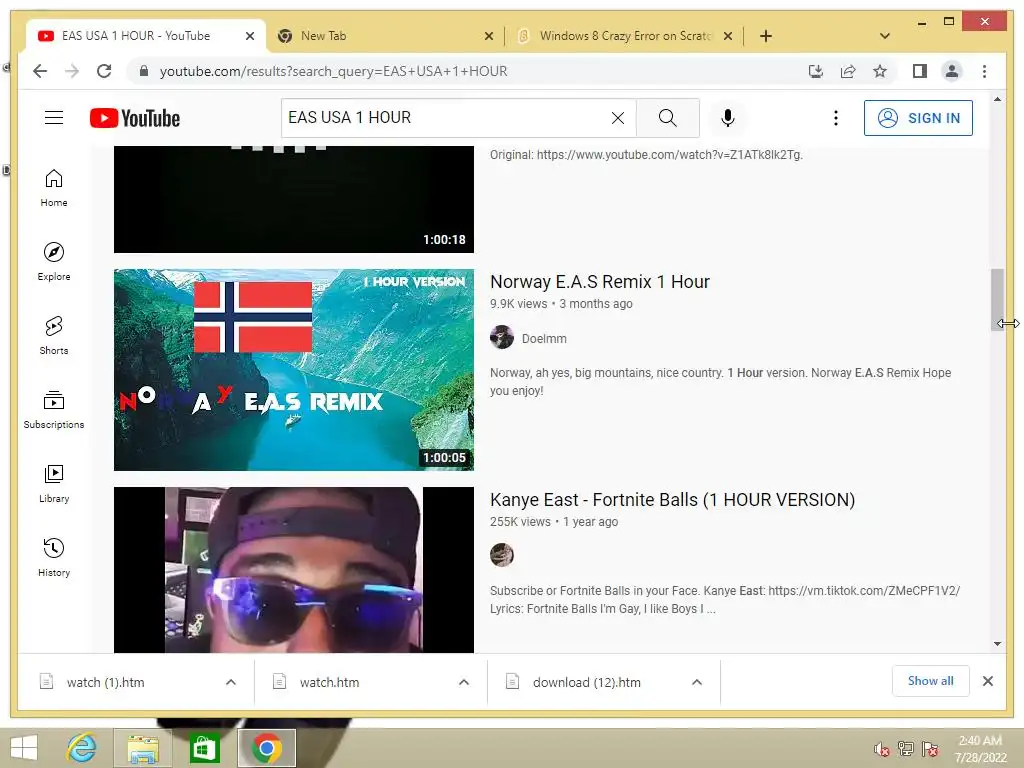Close the Windows 8 Crazy Error tab
The width and height of the screenshot is (1024, 768).
pyautogui.click(x=728, y=37)
